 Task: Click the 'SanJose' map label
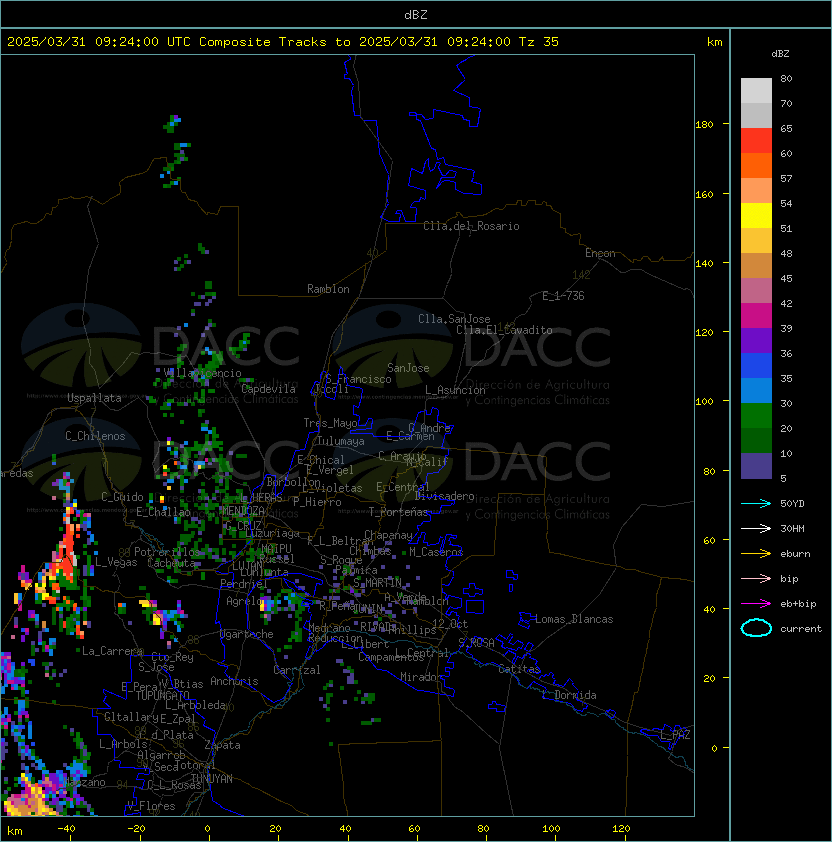coord(408,368)
